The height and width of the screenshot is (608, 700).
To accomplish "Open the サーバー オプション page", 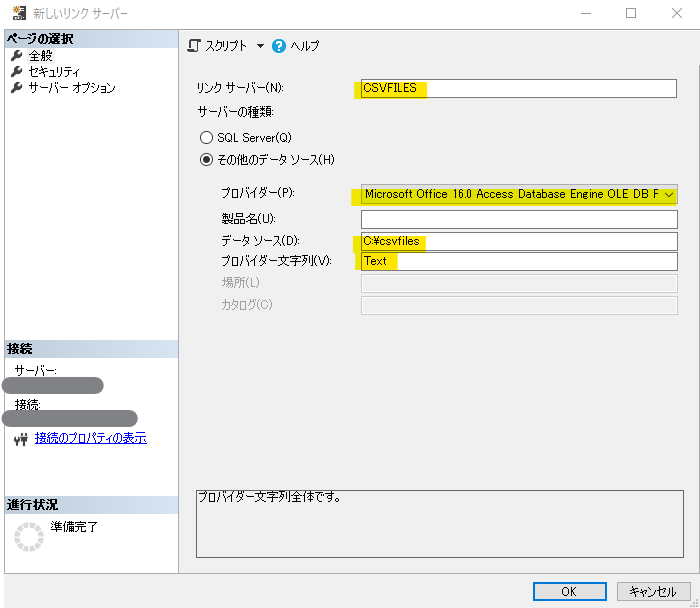I will 71,88.
